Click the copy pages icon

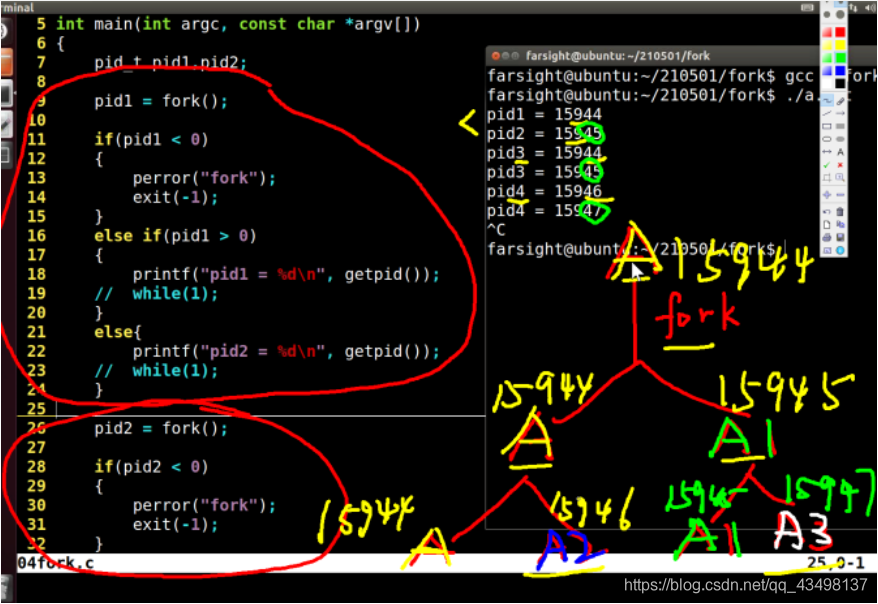[x=840, y=224]
